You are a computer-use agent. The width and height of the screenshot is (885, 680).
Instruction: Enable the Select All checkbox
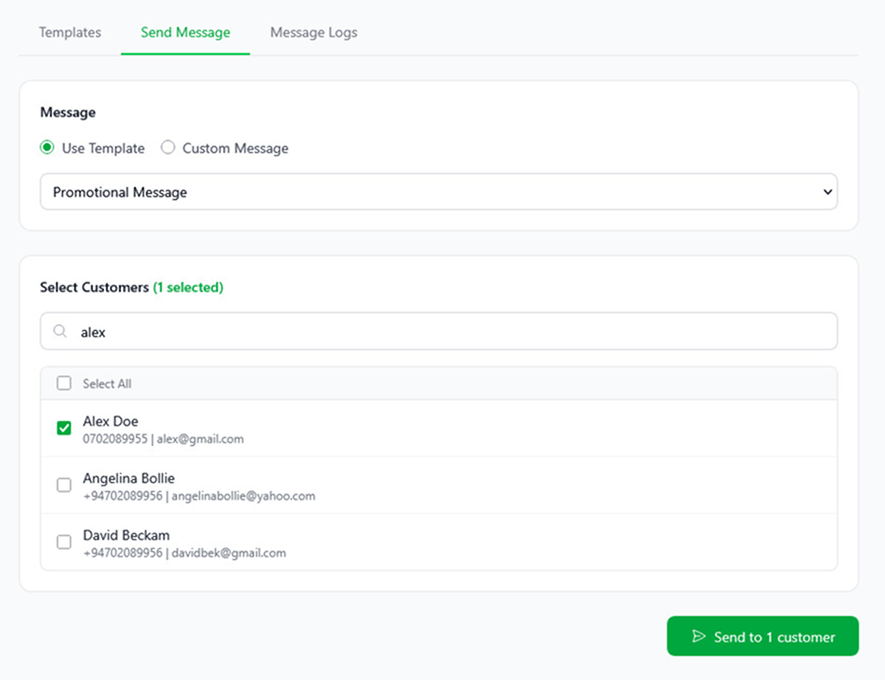[x=64, y=383]
